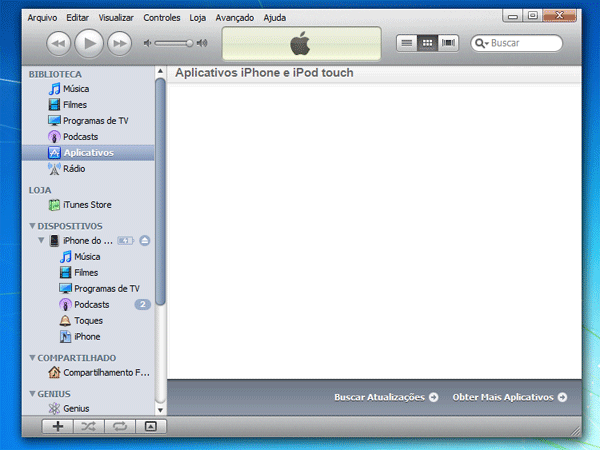Open the search options dropdown magnifier
600x450 pixels.
click(481, 43)
